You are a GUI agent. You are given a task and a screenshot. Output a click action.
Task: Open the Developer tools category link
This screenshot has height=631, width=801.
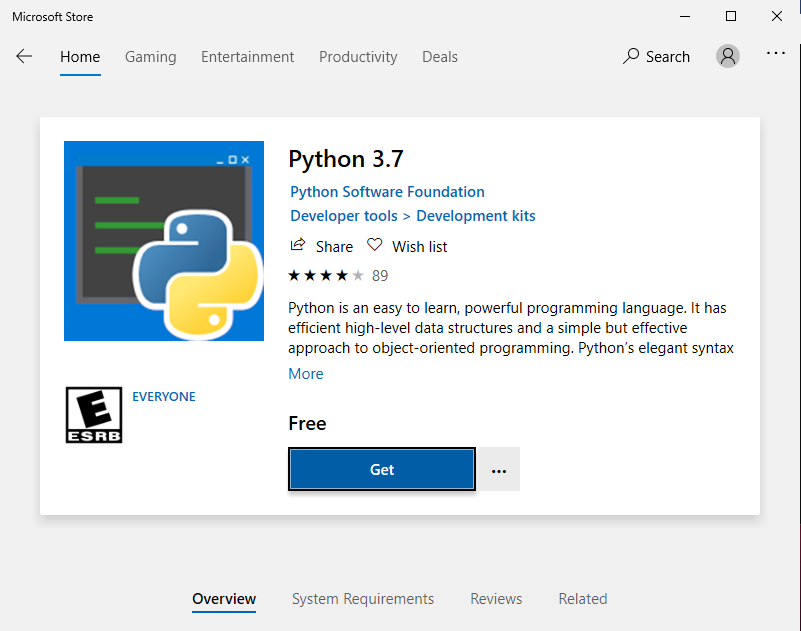click(x=344, y=216)
